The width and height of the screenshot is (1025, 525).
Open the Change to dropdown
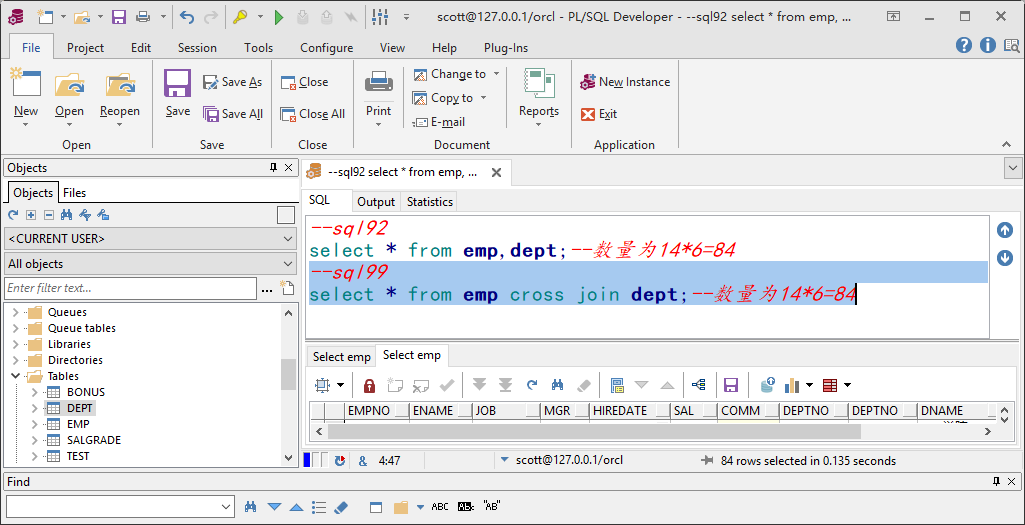[496, 74]
